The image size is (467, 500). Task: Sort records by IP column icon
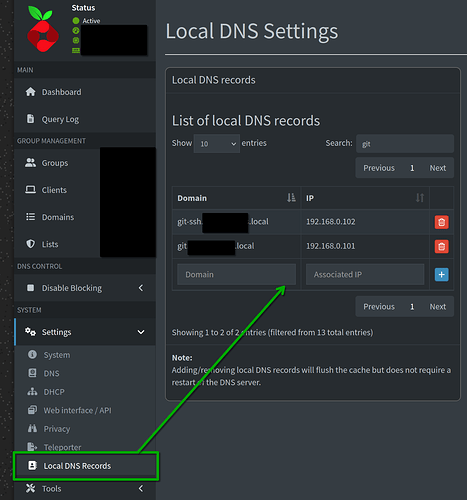pyautogui.click(x=420, y=198)
